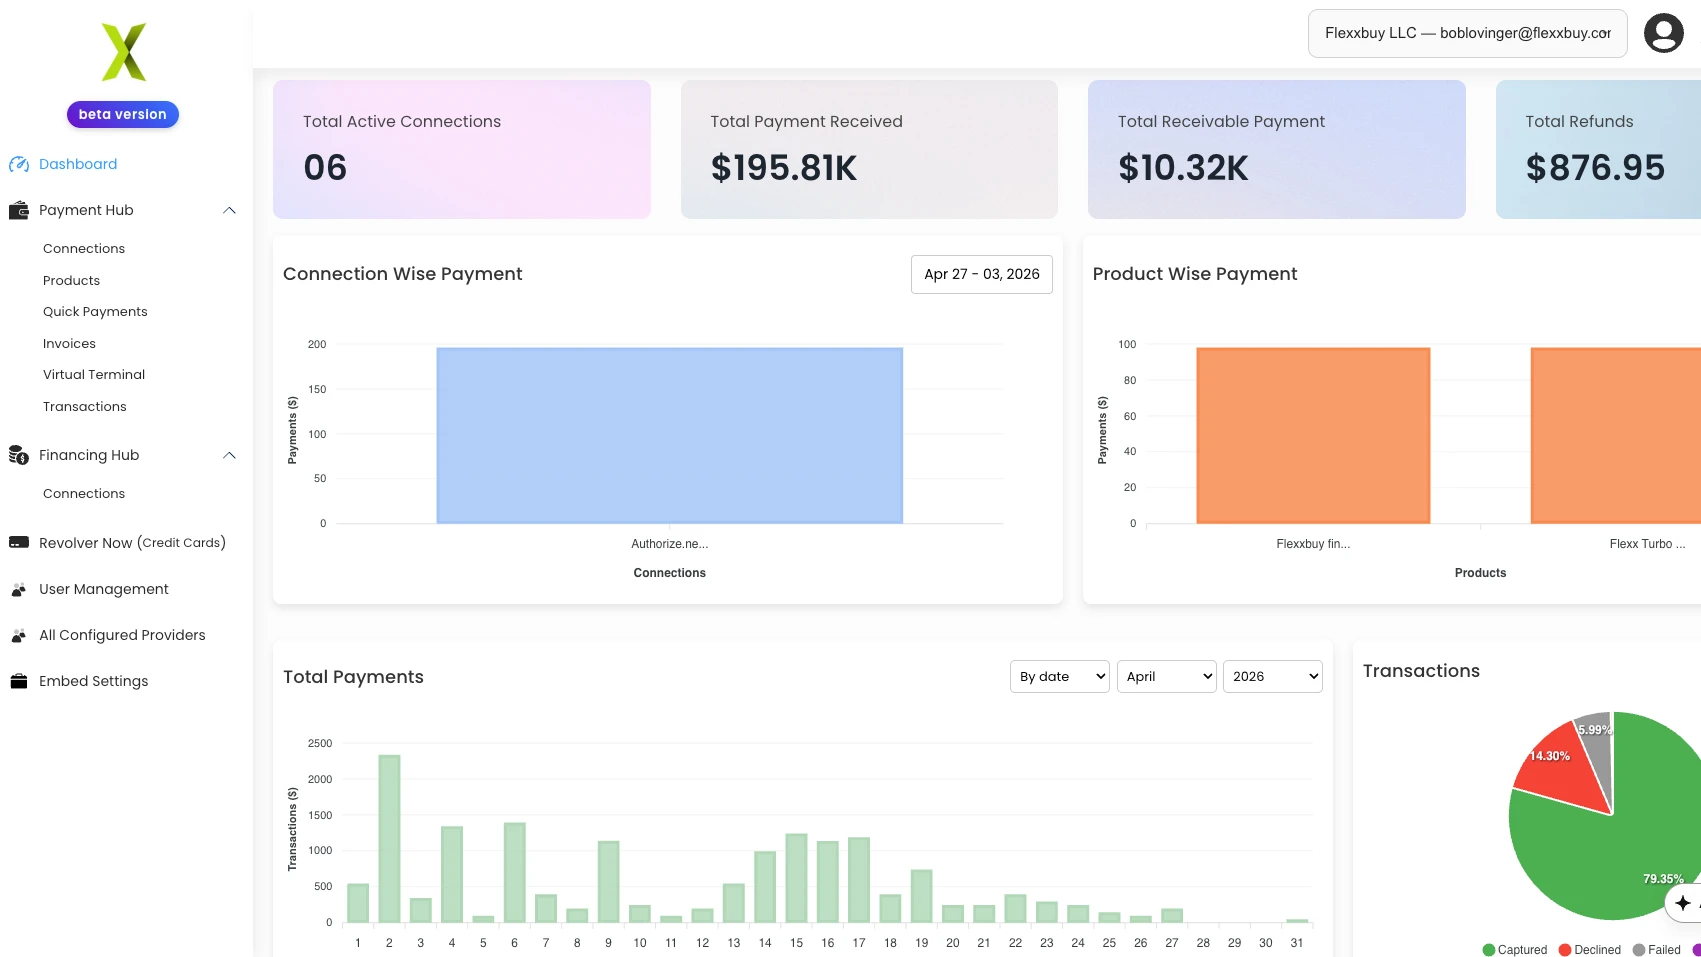The height and width of the screenshot is (957, 1701).
Task: Open the Flexxbuy LLC account selector
Action: point(1468,33)
